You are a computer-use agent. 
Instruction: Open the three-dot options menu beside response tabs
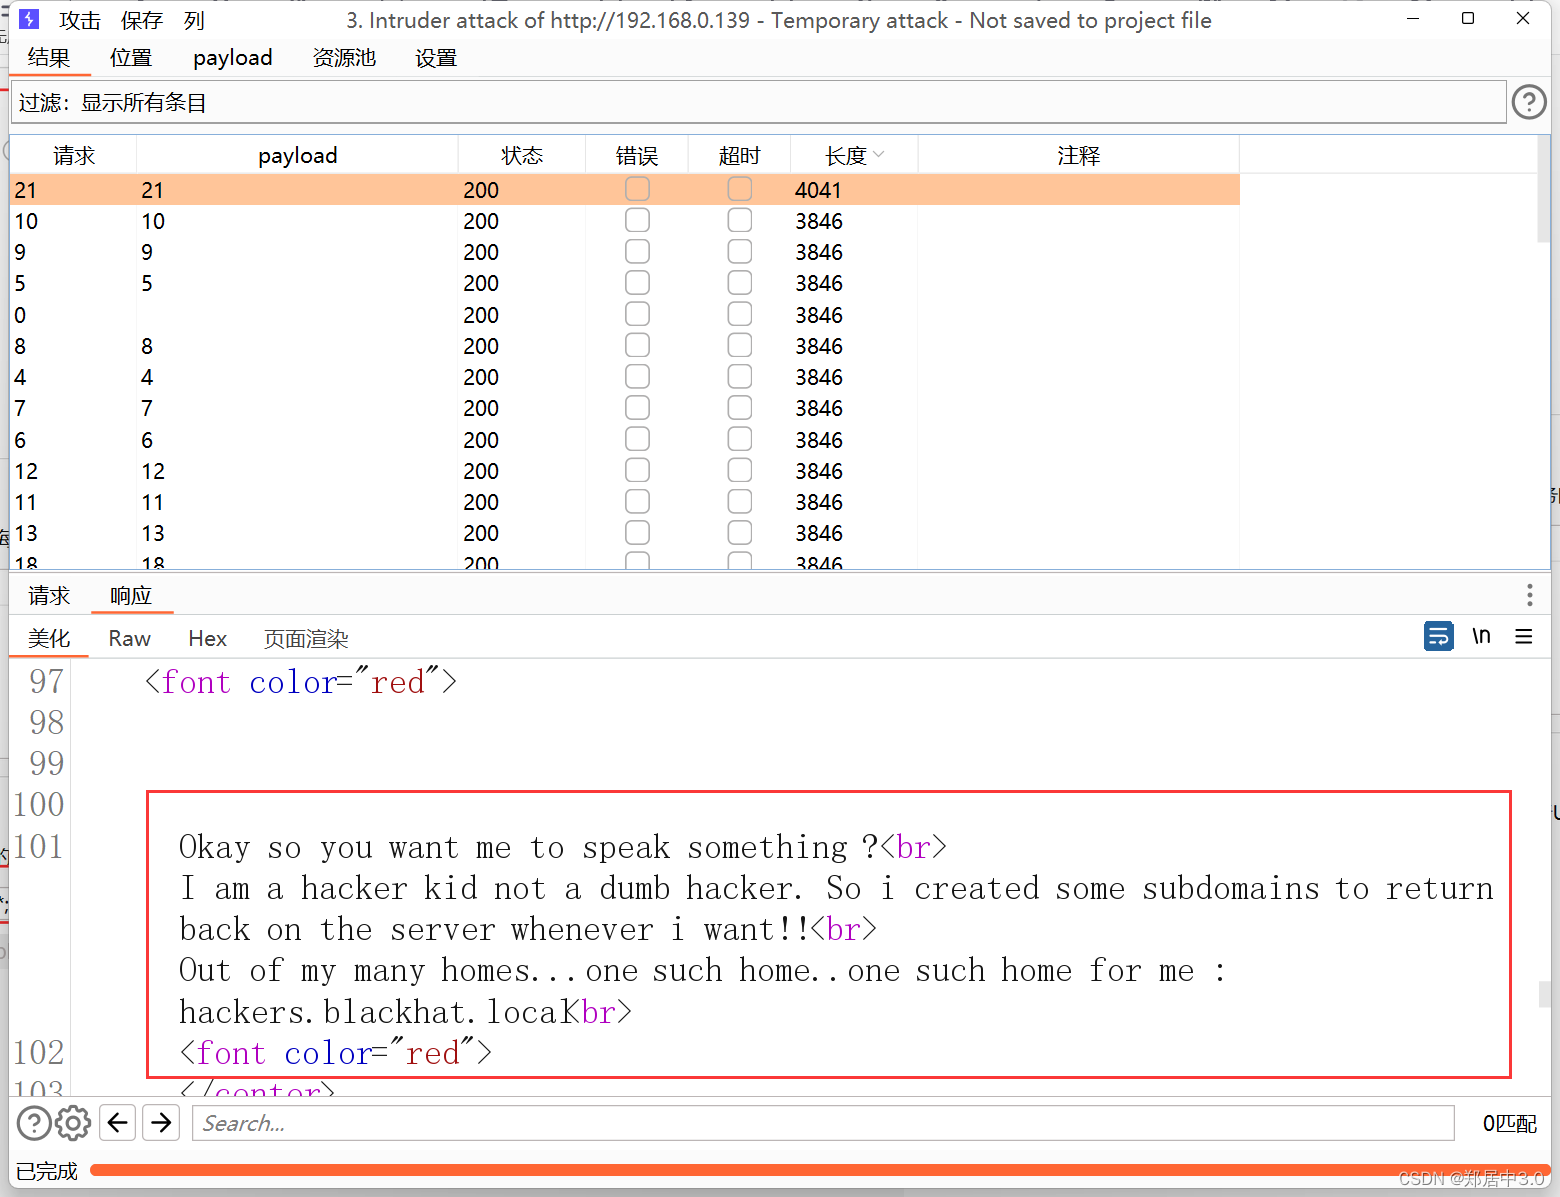(1529, 595)
